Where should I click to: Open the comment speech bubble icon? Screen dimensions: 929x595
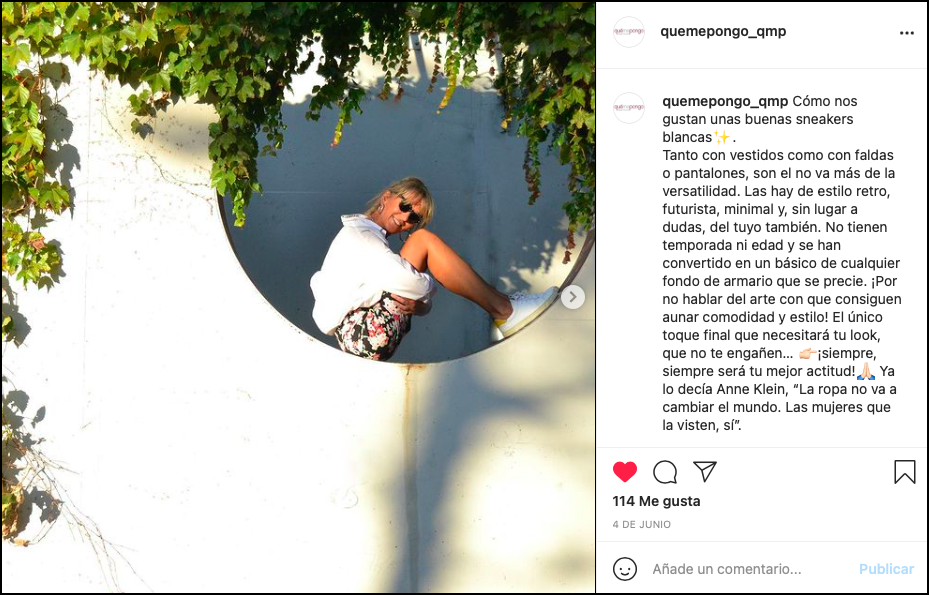[665, 472]
